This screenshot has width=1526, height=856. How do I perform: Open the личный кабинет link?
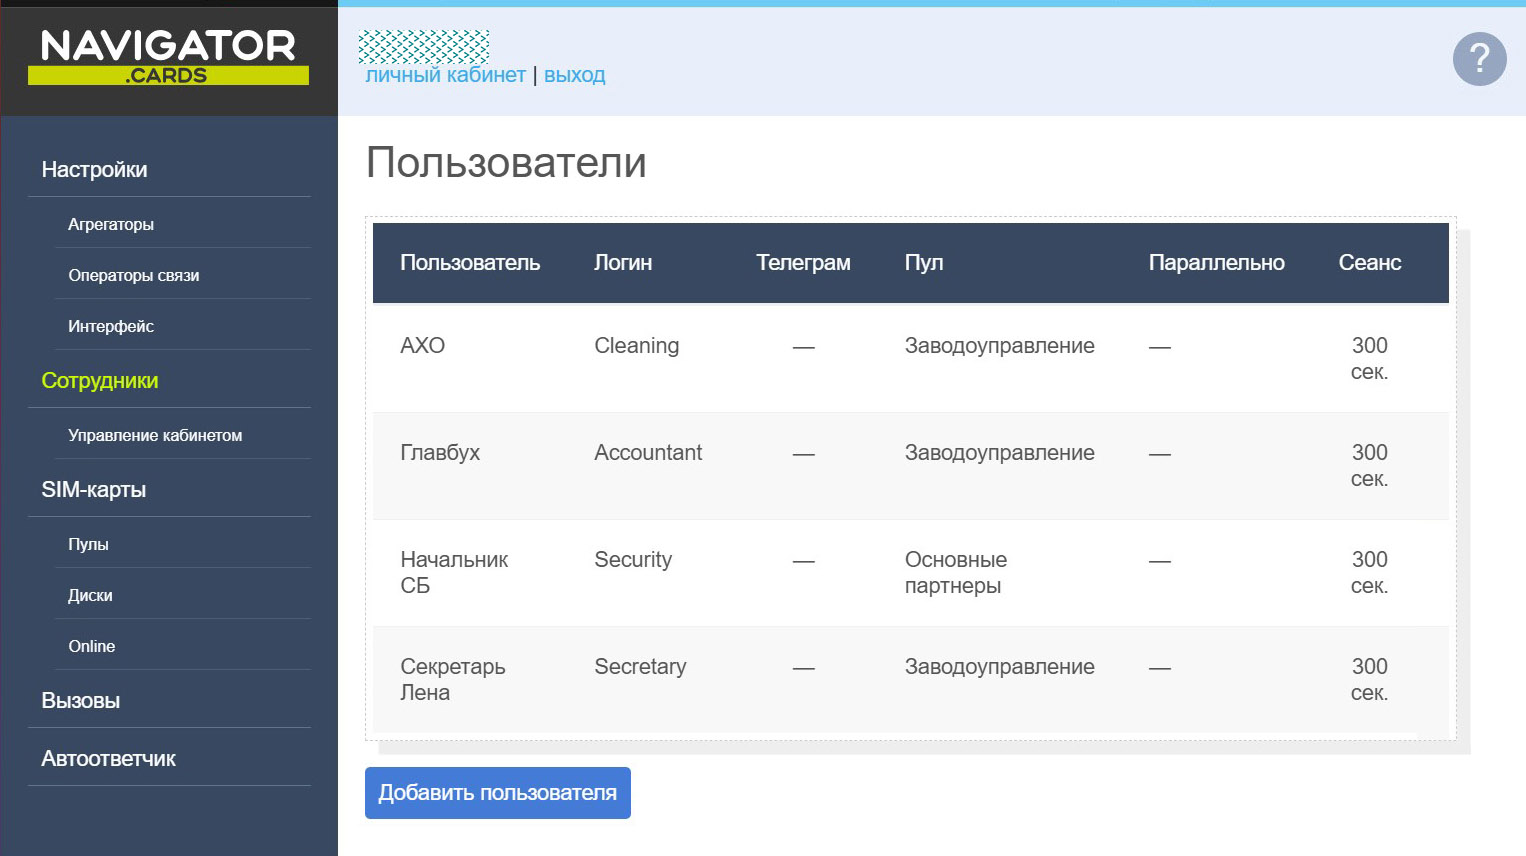pos(445,75)
